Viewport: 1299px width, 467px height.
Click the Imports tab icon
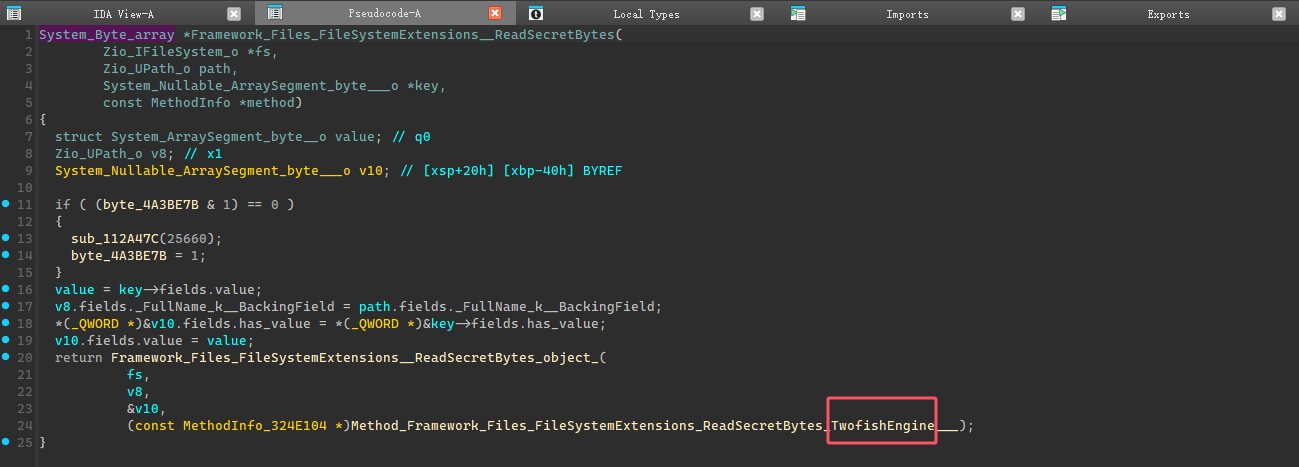coord(798,14)
